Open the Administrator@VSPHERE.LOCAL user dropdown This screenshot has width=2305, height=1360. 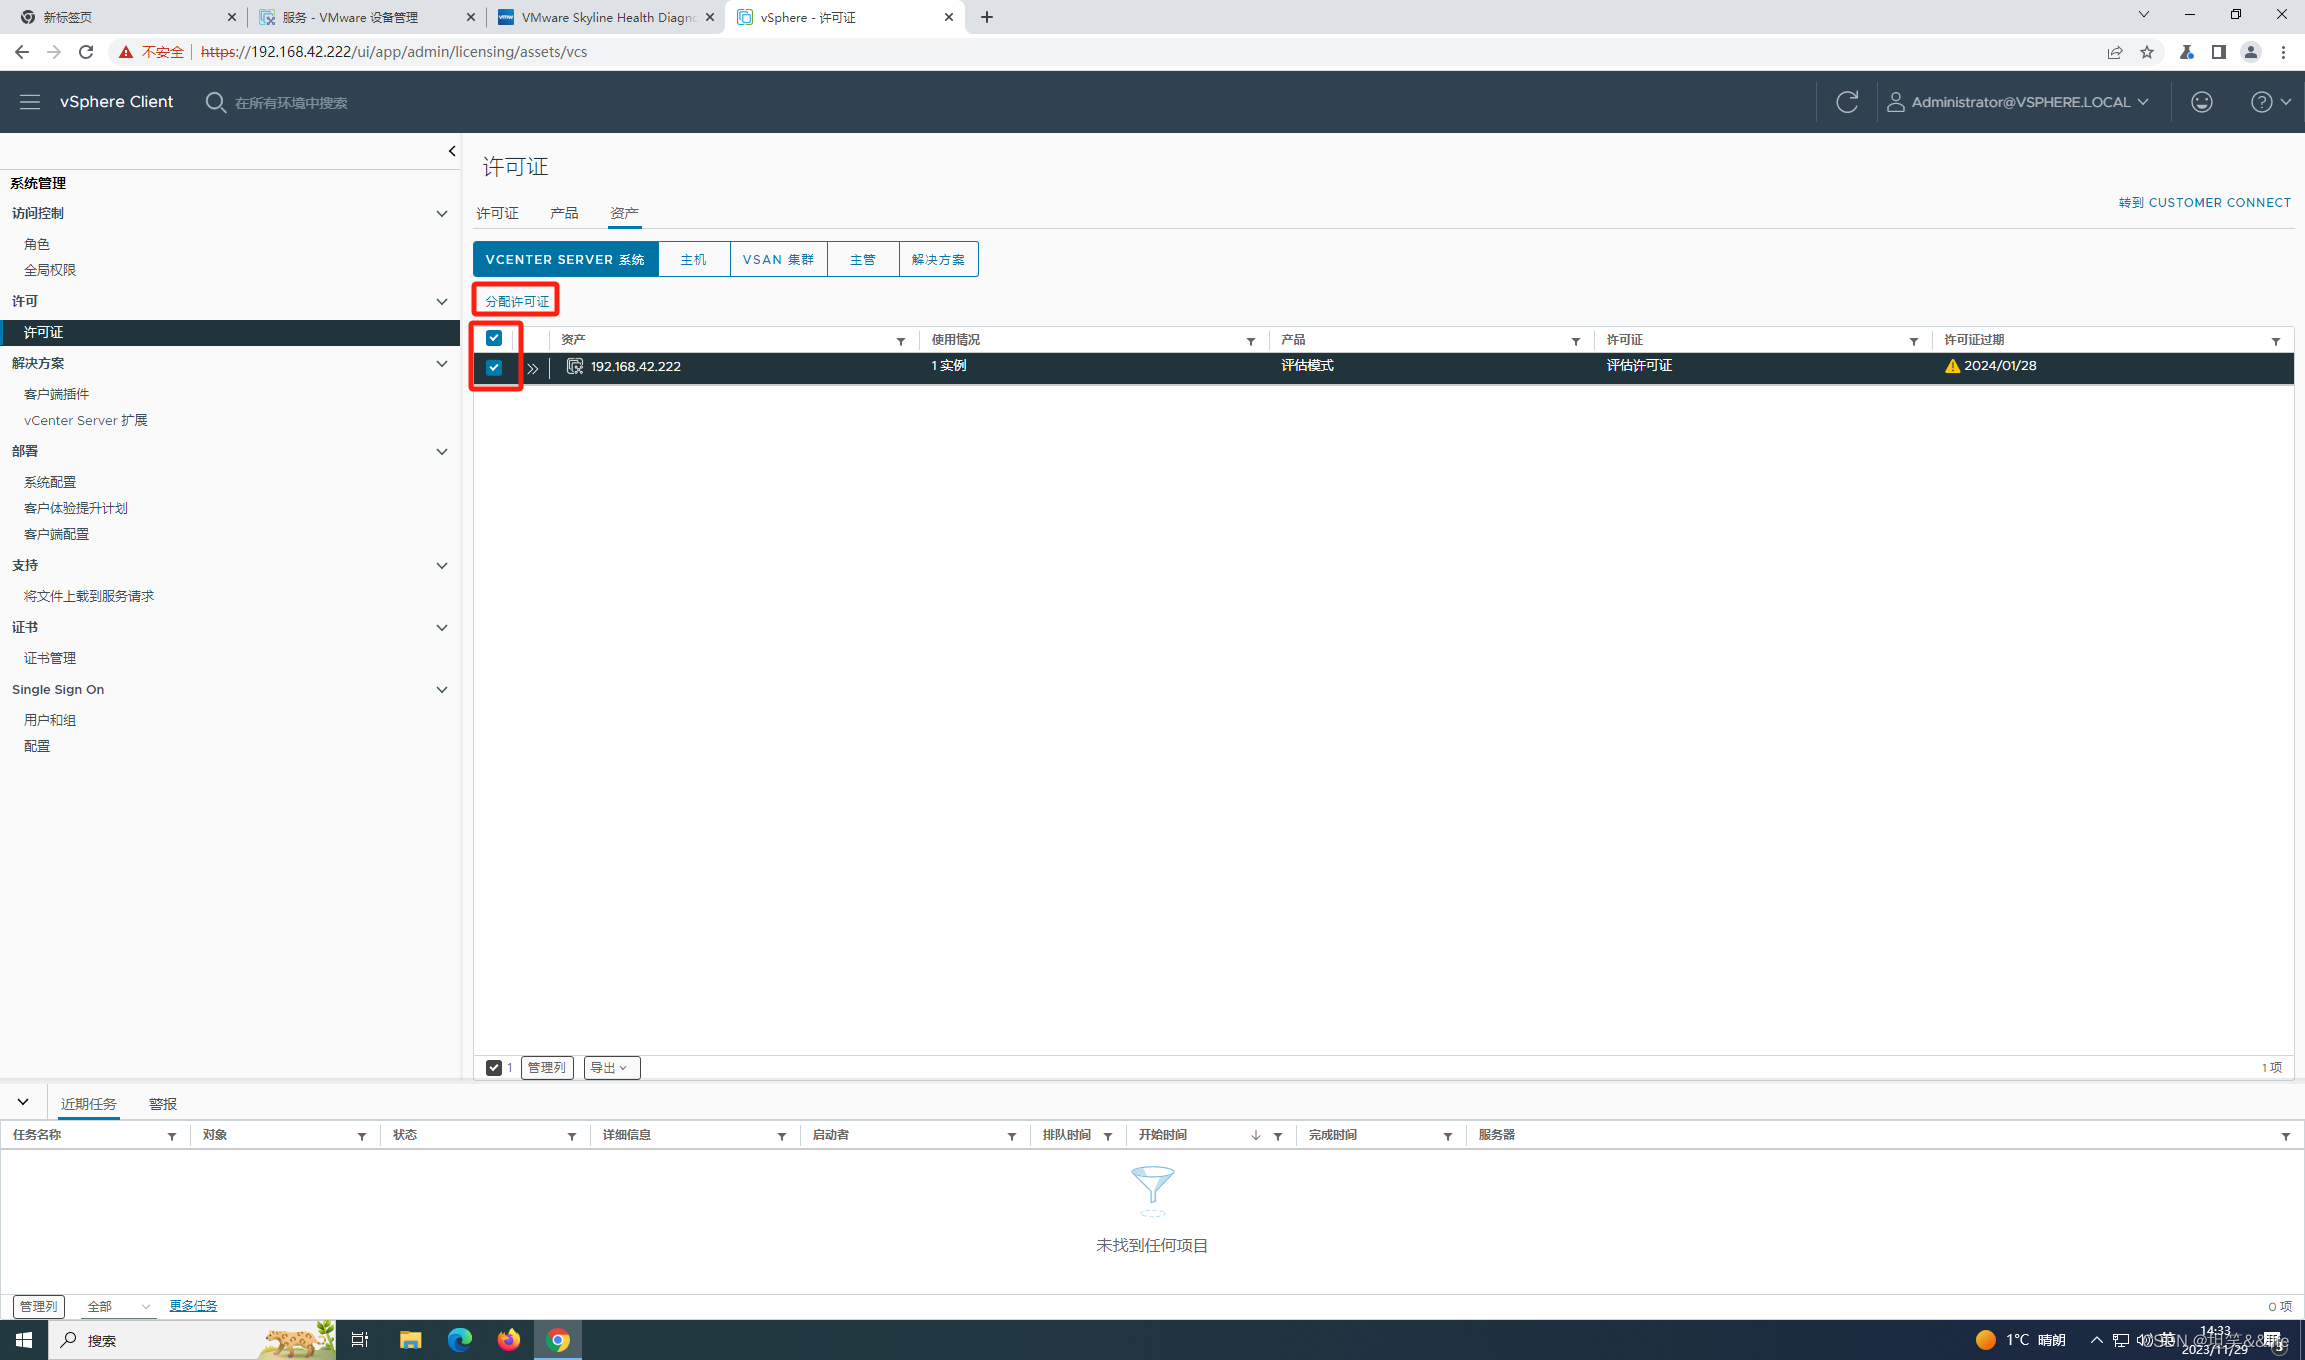[x=2018, y=102]
